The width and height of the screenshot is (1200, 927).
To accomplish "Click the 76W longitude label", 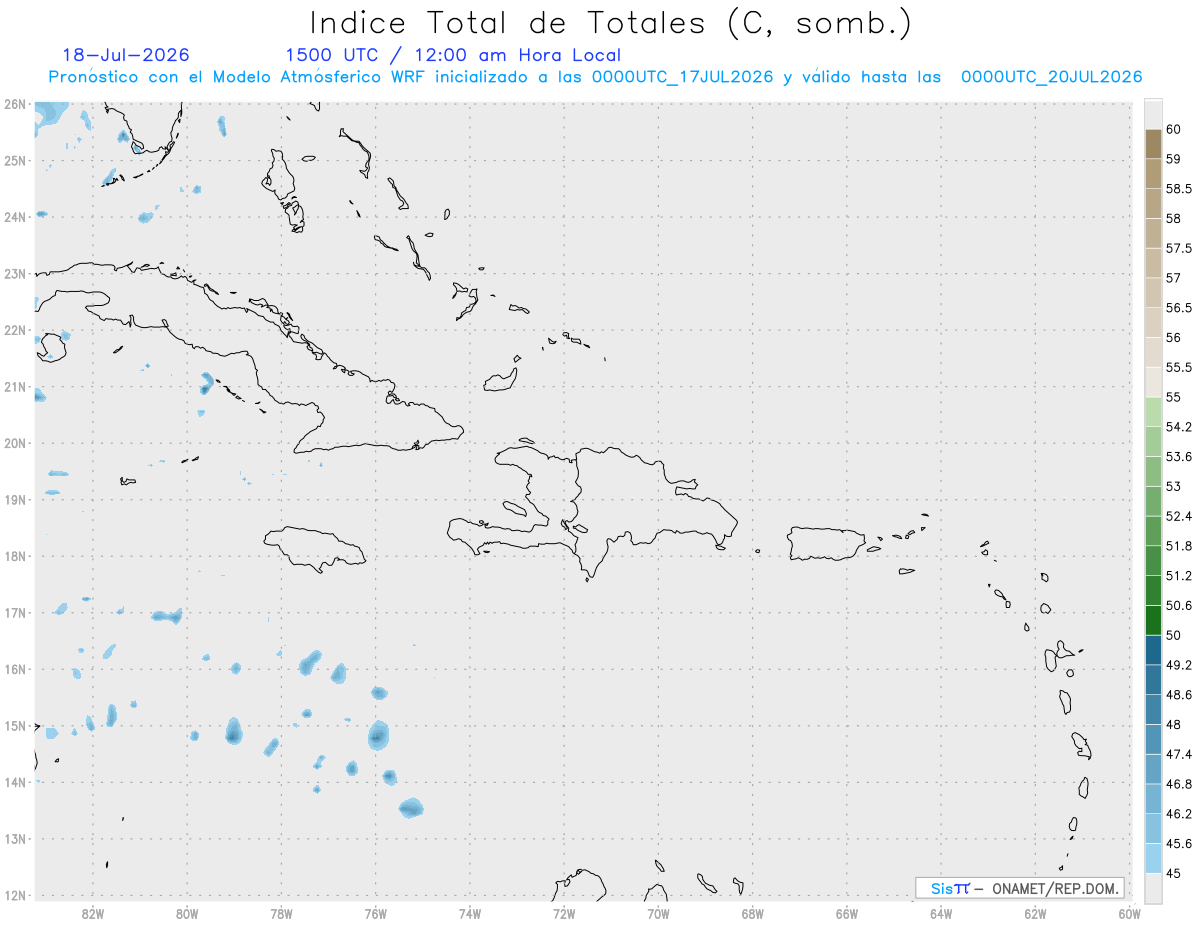I will (x=375, y=913).
